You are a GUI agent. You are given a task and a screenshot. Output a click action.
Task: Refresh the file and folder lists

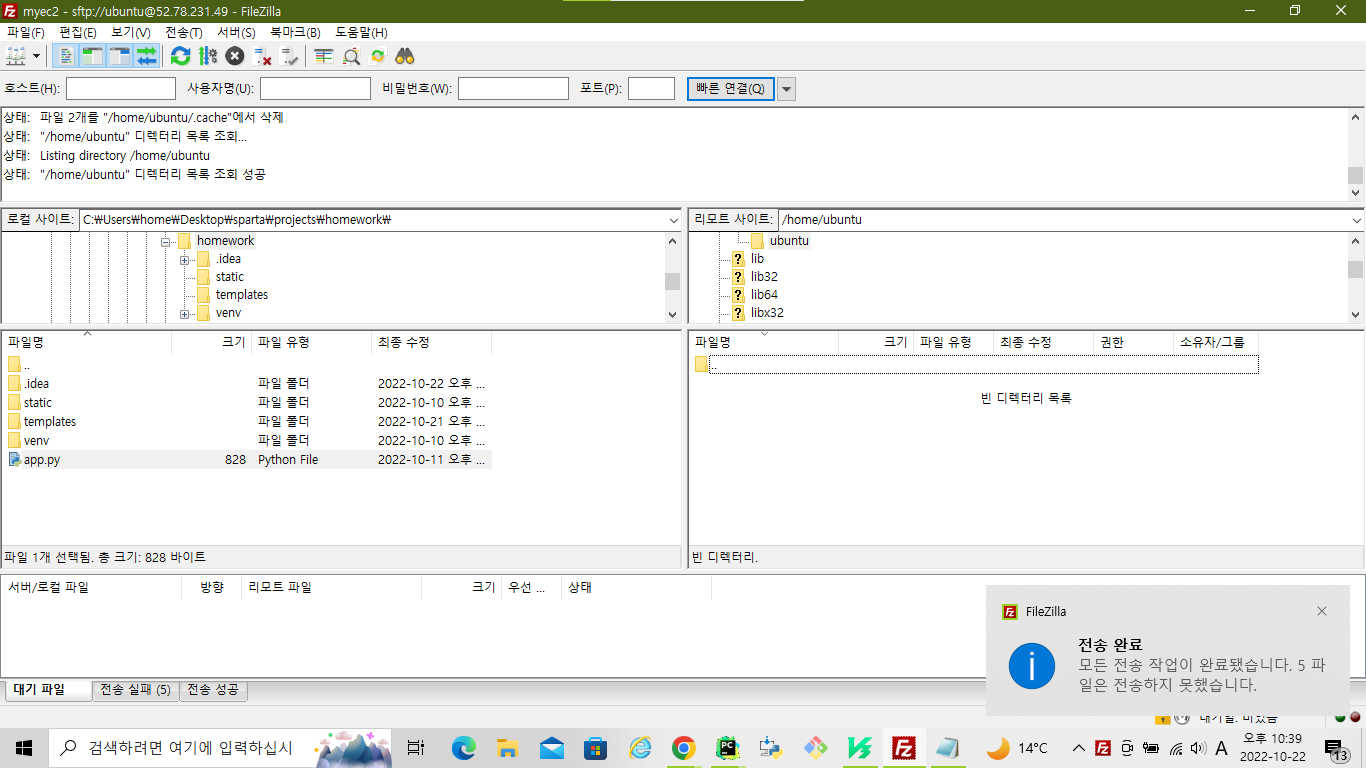[x=180, y=56]
